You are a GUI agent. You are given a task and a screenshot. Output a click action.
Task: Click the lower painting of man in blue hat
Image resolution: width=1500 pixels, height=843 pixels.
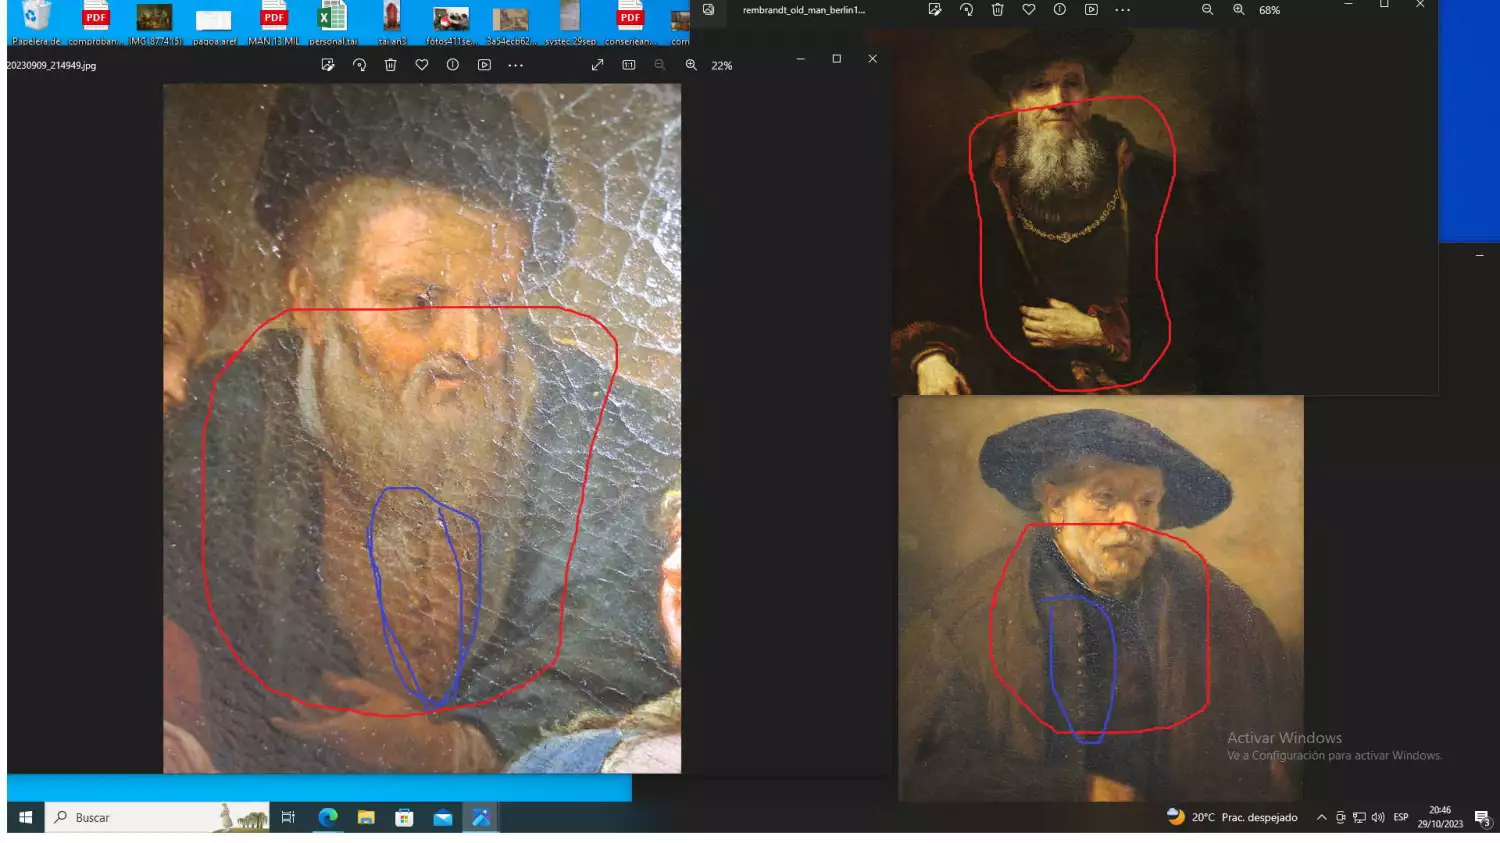point(1100,598)
